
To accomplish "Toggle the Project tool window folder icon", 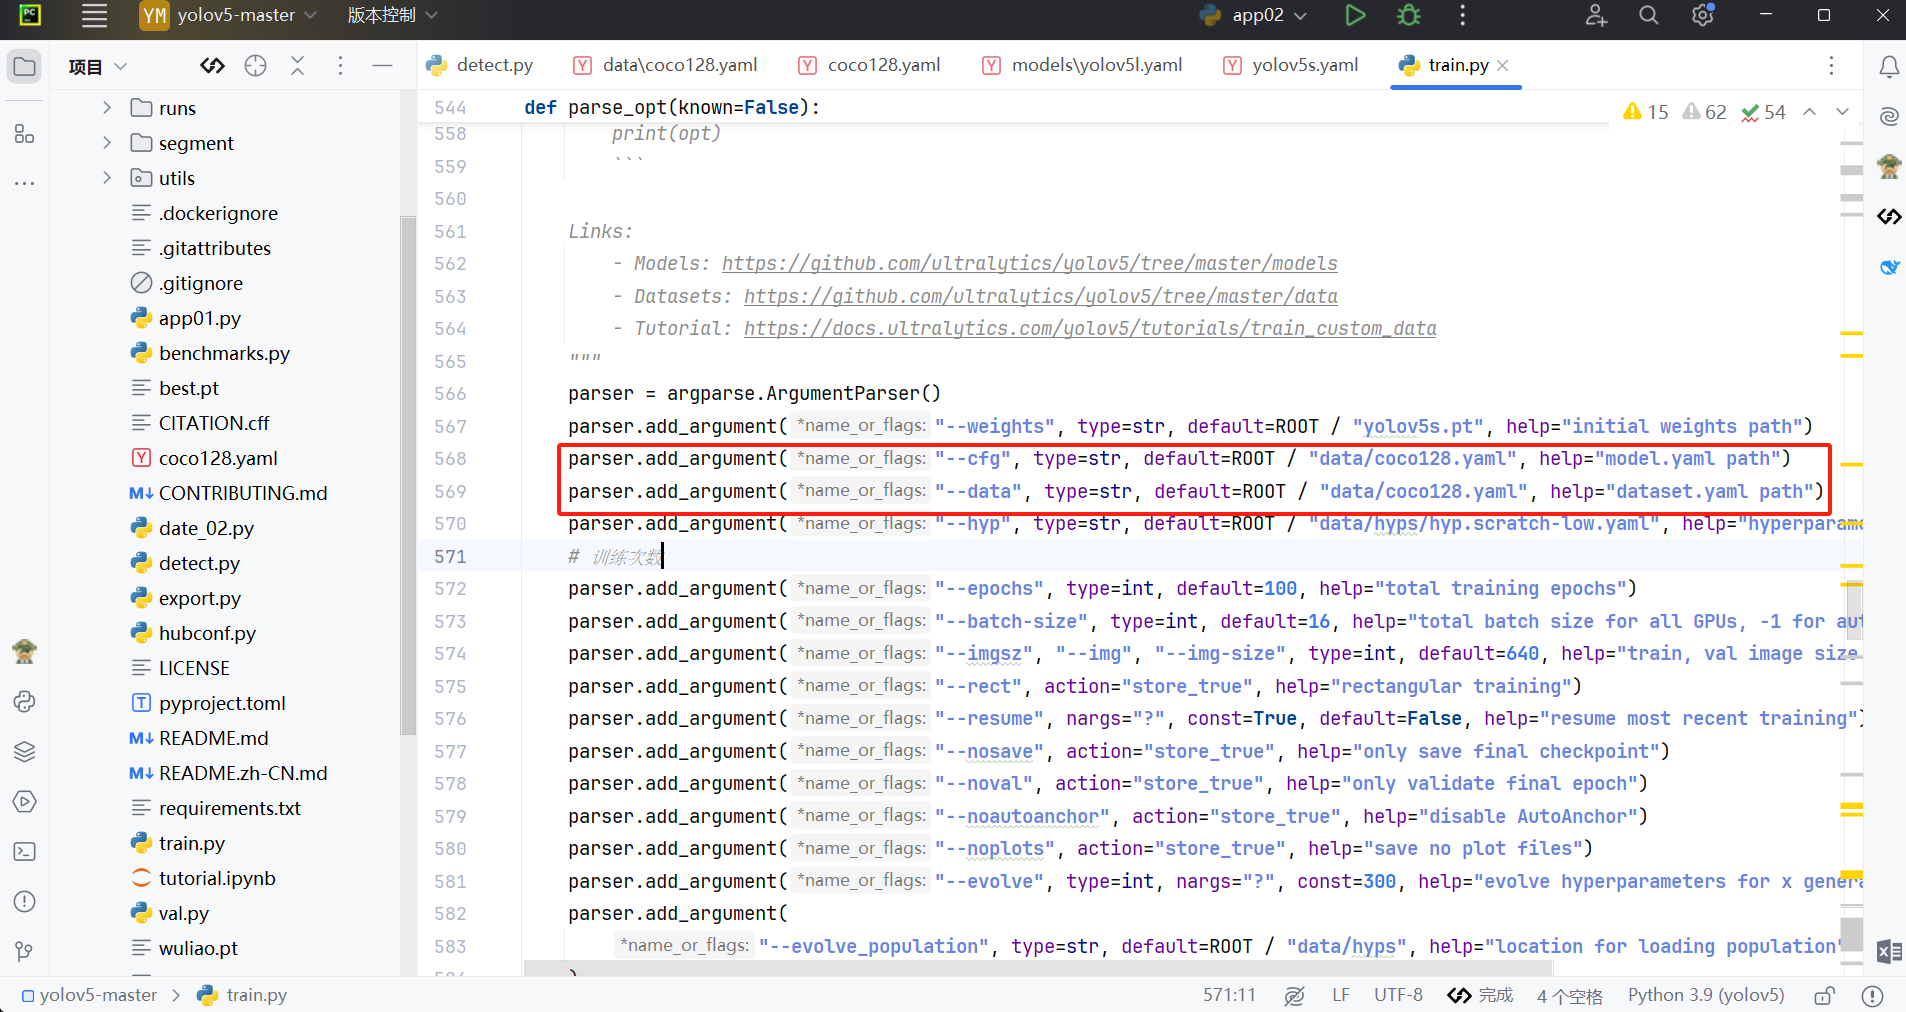I will pyautogui.click(x=24, y=67).
